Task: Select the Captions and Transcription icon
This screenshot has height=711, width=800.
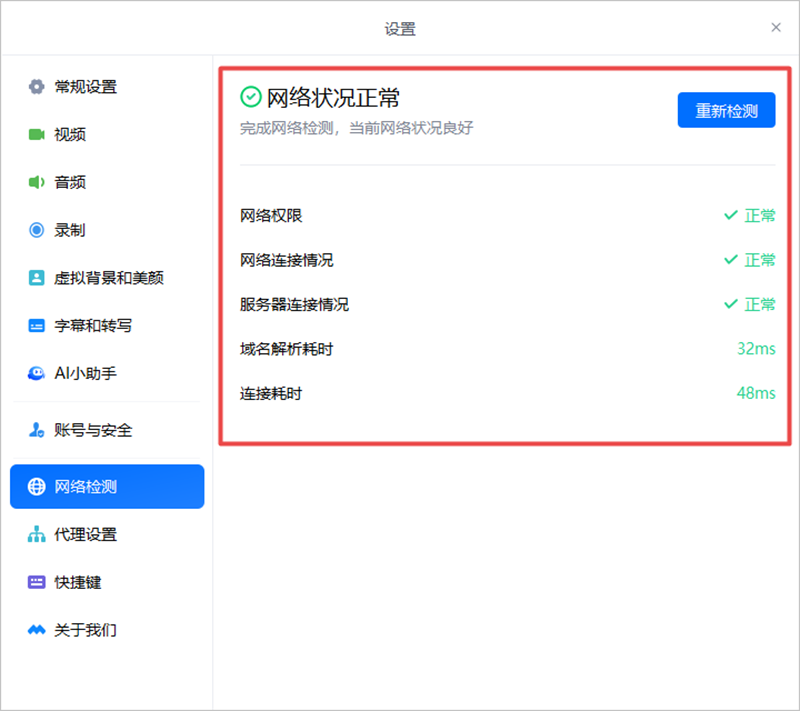Action: (37, 326)
